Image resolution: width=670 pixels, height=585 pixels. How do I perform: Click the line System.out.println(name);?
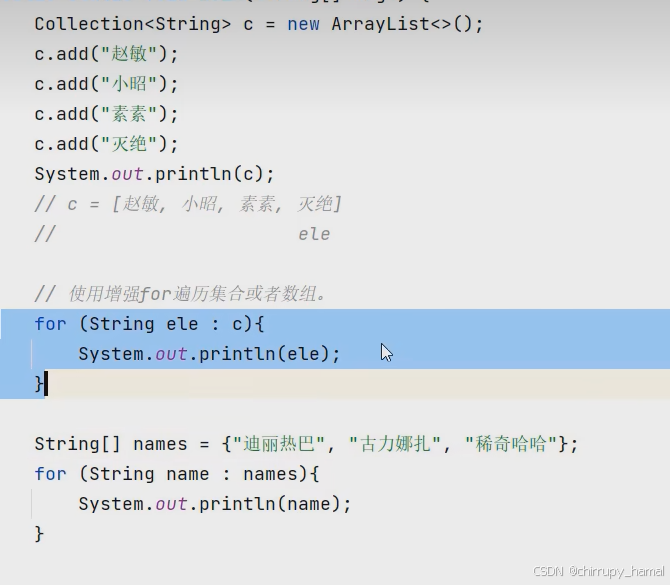215,504
